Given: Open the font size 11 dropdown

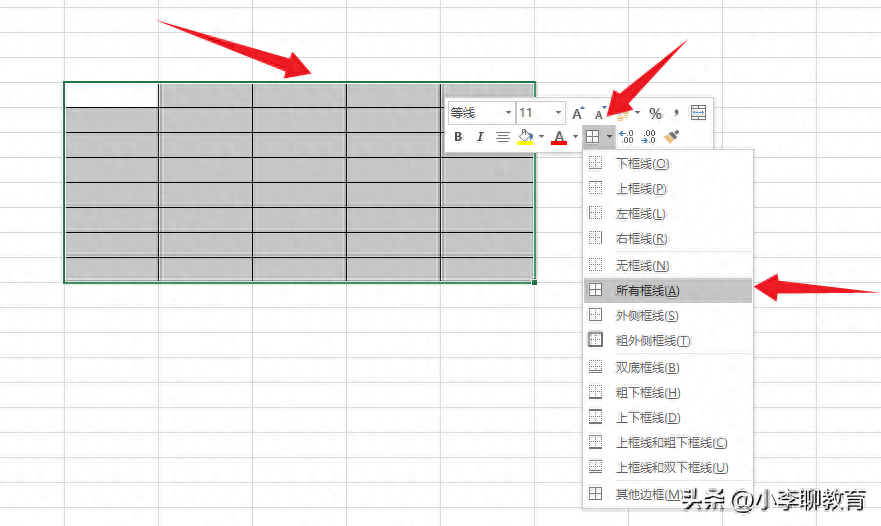Looking at the screenshot, I should coord(558,113).
